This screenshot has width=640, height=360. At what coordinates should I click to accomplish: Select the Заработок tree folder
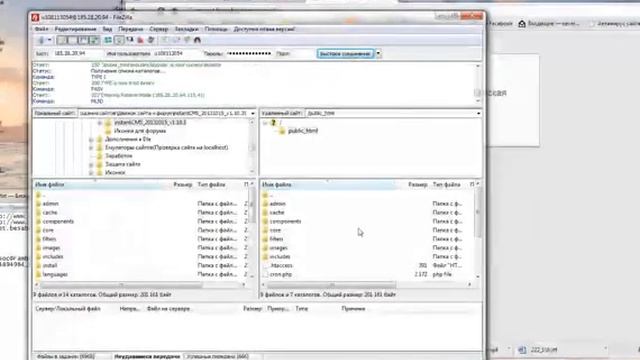coord(119,156)
